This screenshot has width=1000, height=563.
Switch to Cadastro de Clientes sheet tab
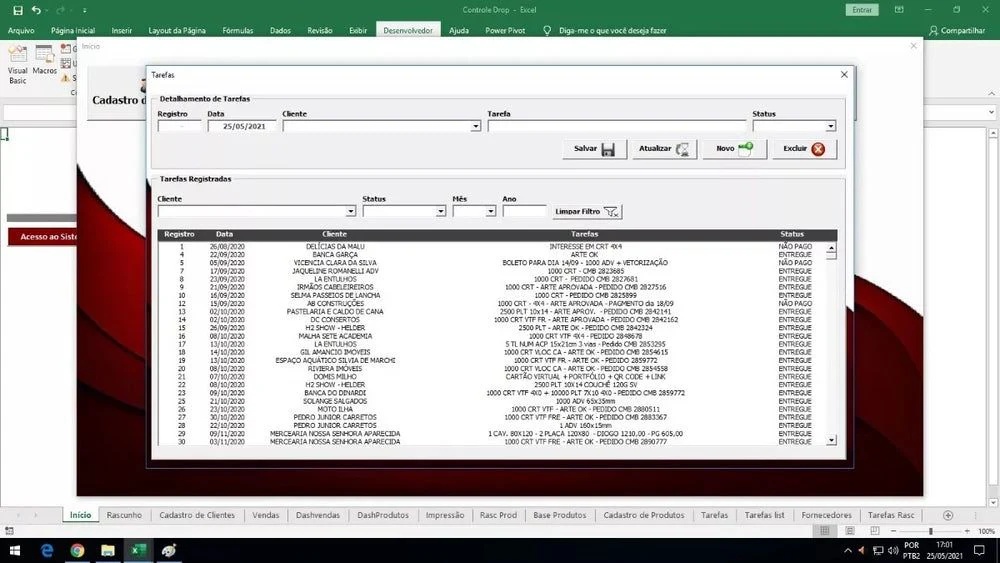[197, 515]
